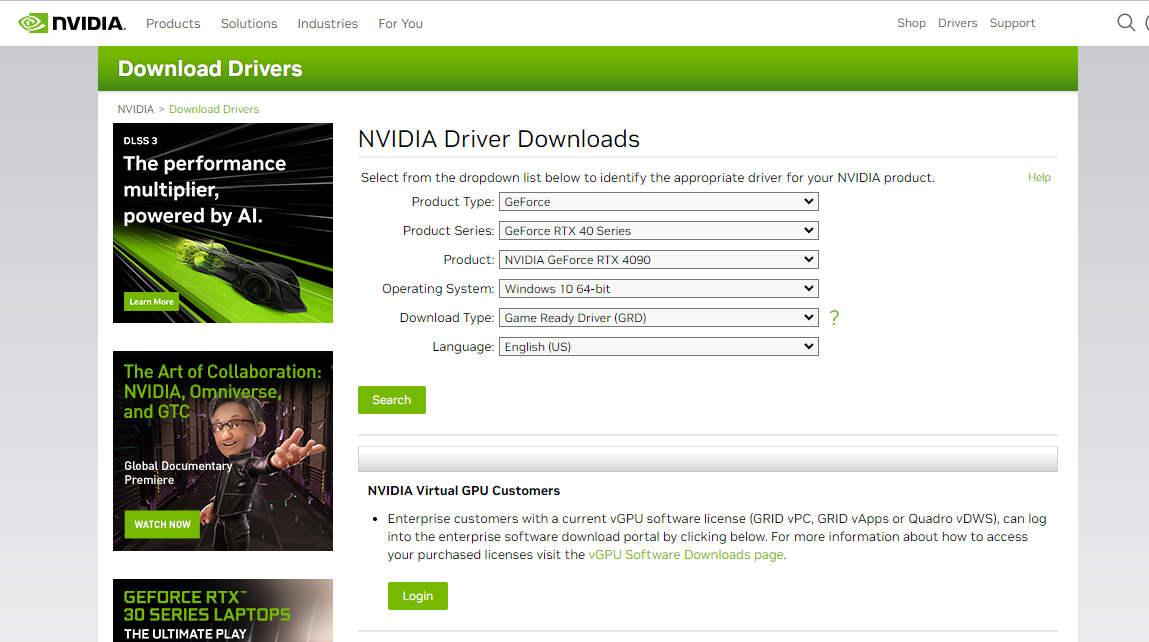Go to Shop in top navigation

tap(912, 23)
